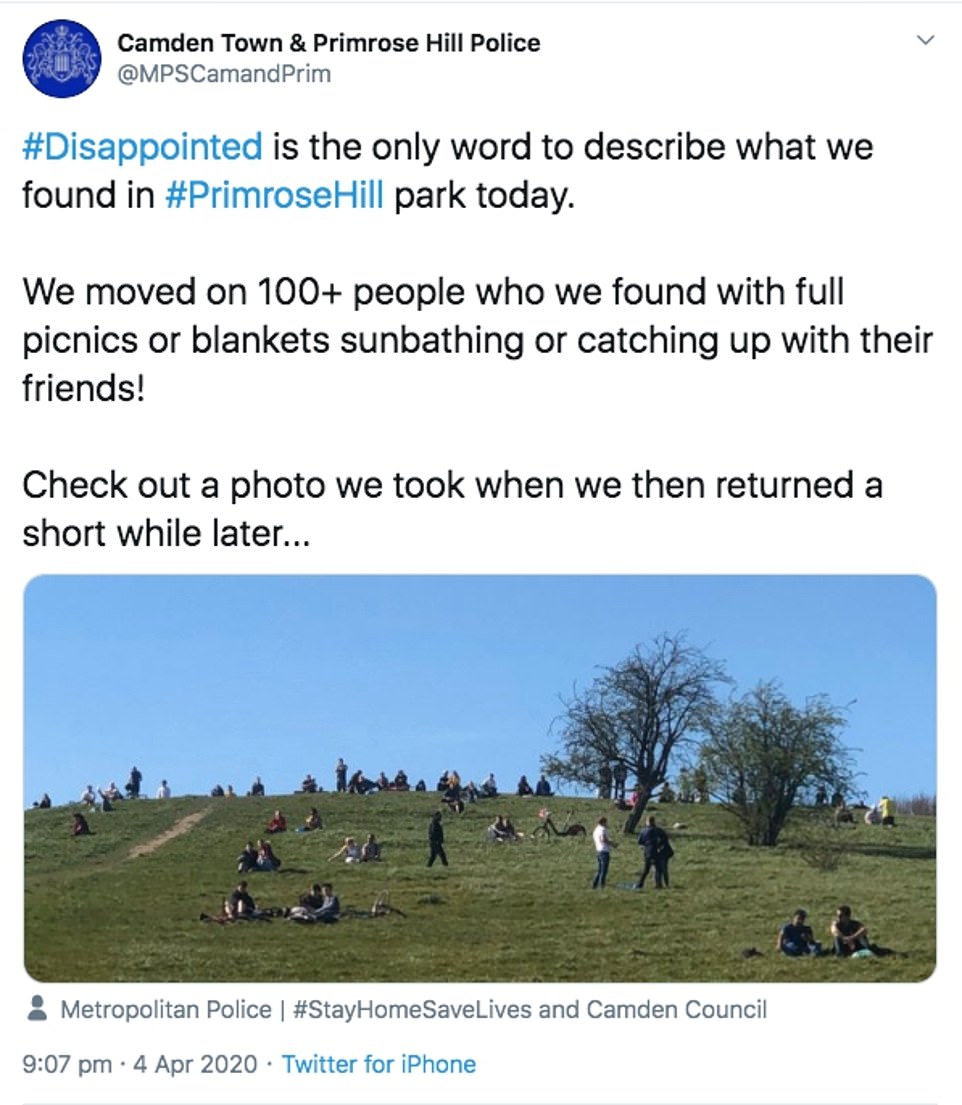Viewport: 962px width, 1105px height.
Task: Click the 'Check out a photo' paragraph text
Action: (x=452, y=509)
